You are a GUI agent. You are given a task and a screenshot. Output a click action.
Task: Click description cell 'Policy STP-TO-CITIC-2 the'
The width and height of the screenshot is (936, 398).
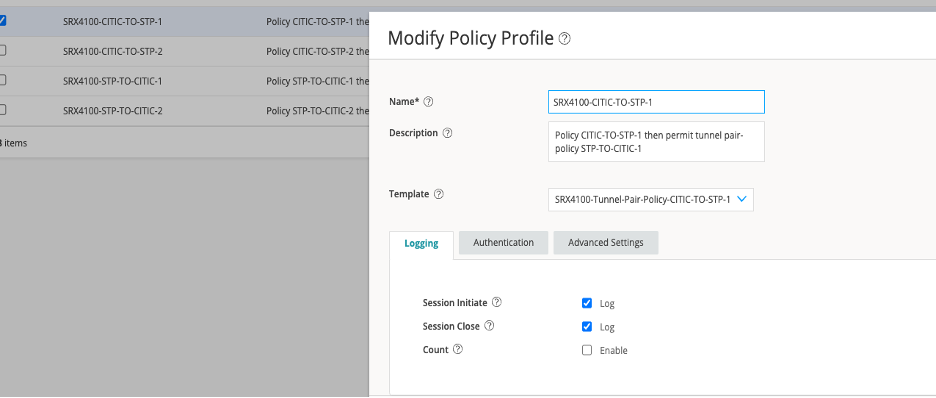tap(318, 110)
